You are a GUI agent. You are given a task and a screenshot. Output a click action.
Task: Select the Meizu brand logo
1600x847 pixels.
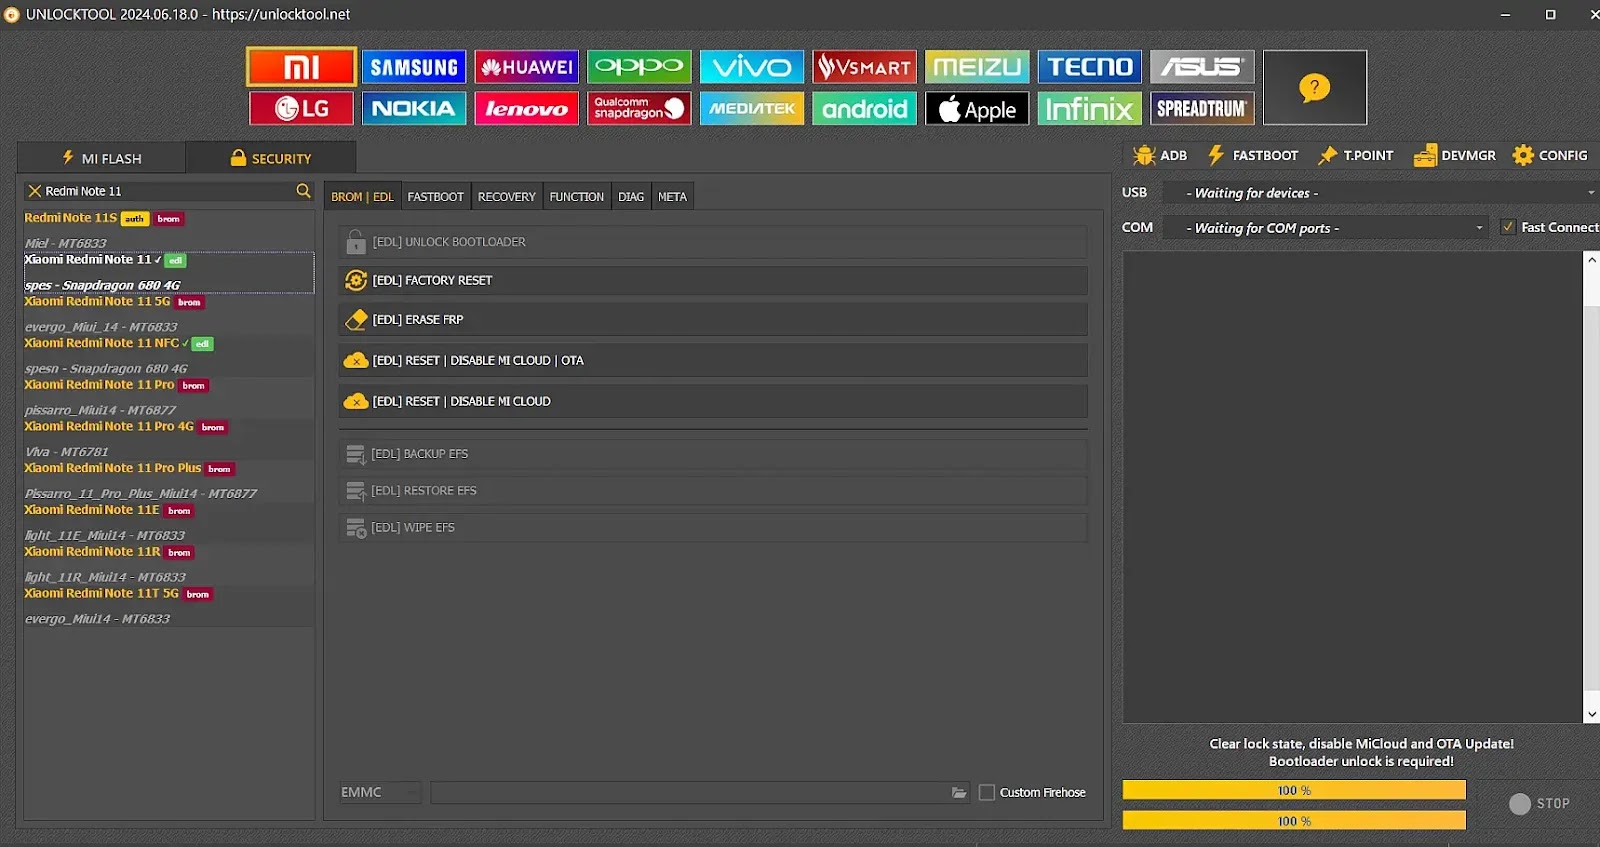point(977,67)
